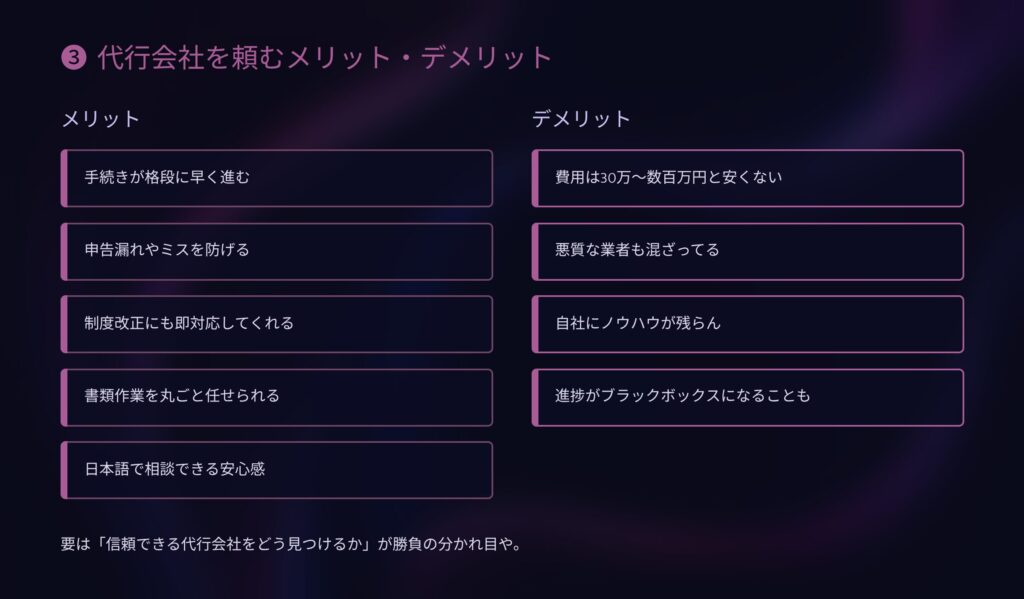This screenshot has width=1024, height=599.
Task: Select the 自社にノウハウが残らん card
Action: 748,324
